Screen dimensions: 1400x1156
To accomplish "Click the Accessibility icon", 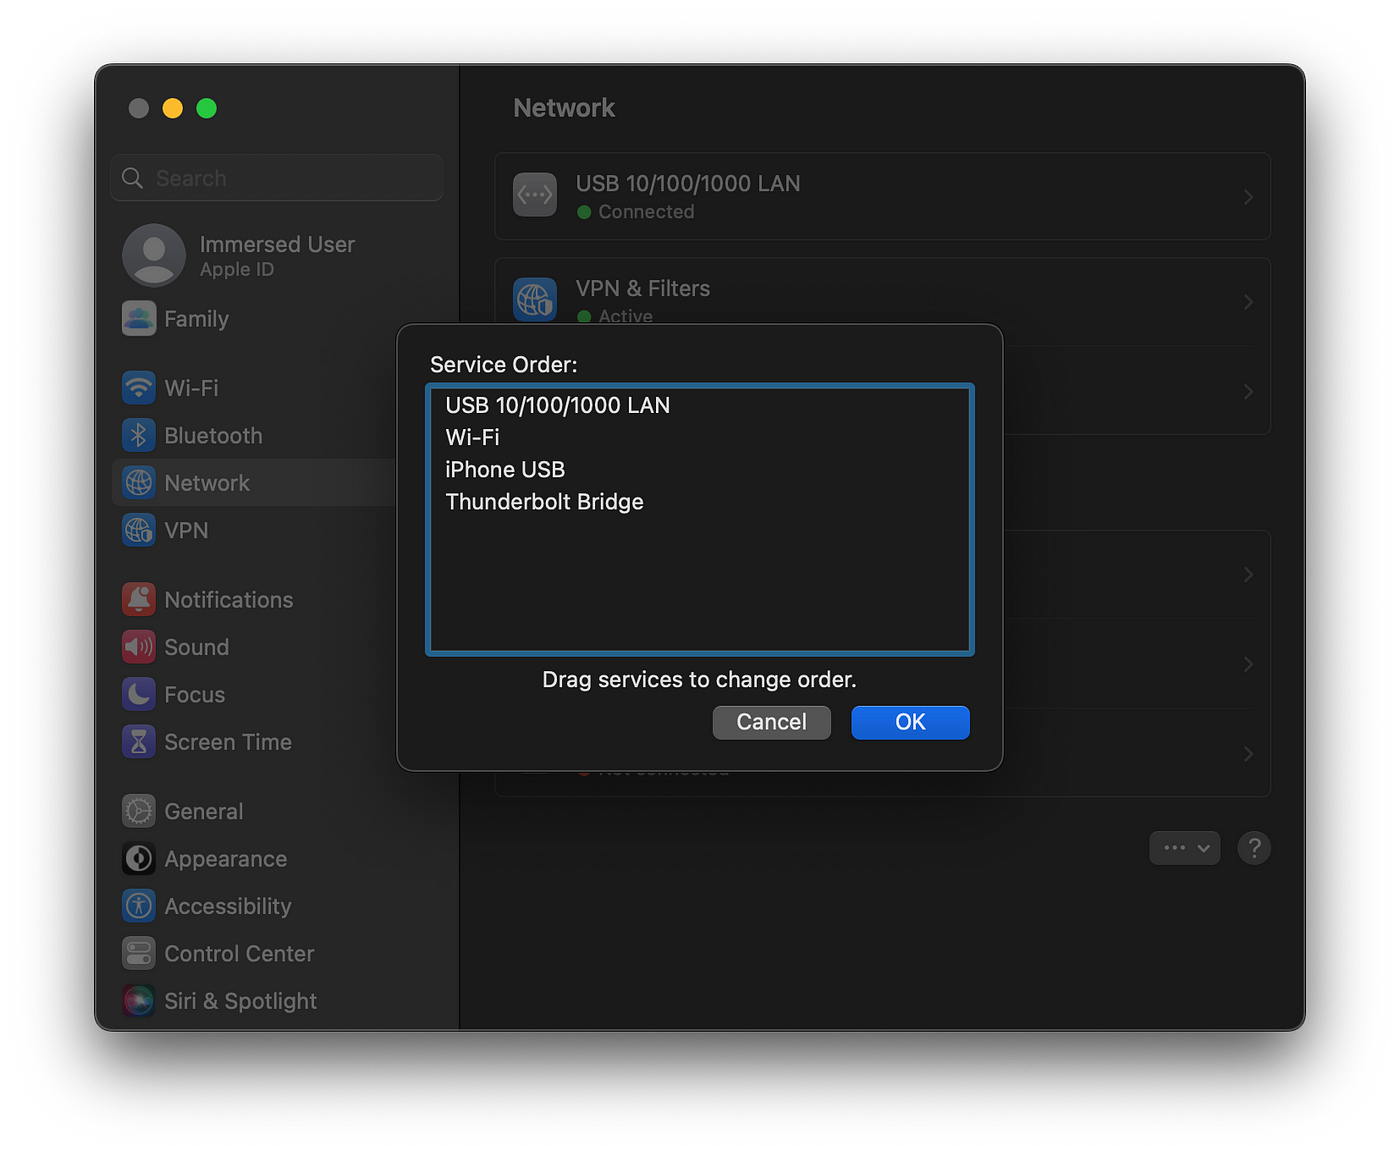I will click(139, 906).
